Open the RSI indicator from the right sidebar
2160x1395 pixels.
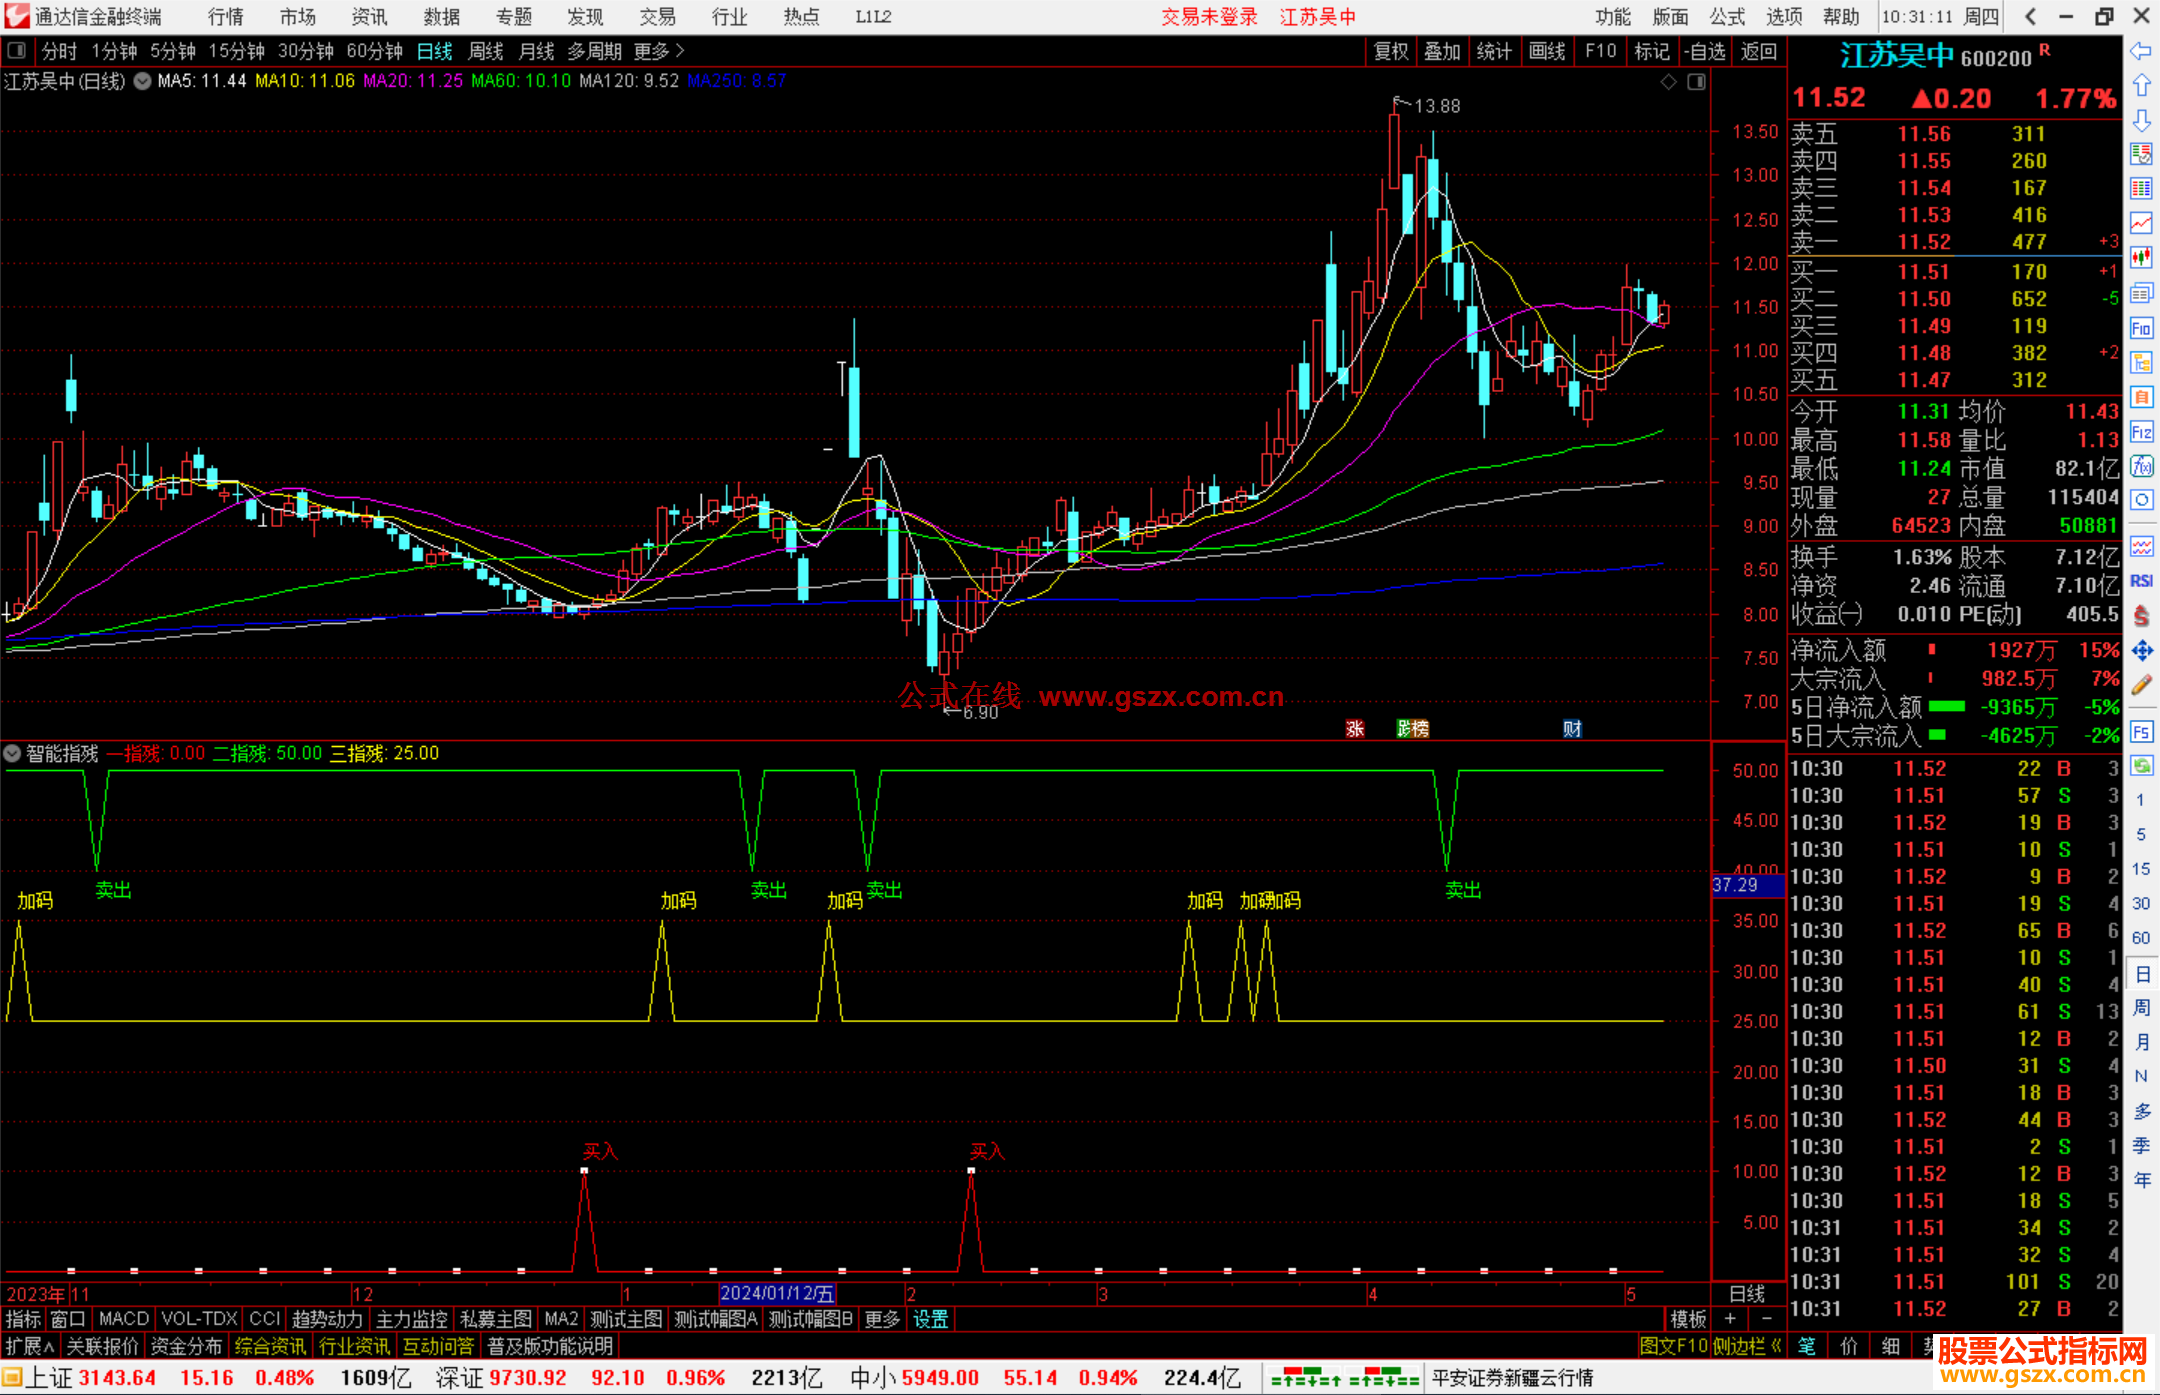[x=2141, y=581]
